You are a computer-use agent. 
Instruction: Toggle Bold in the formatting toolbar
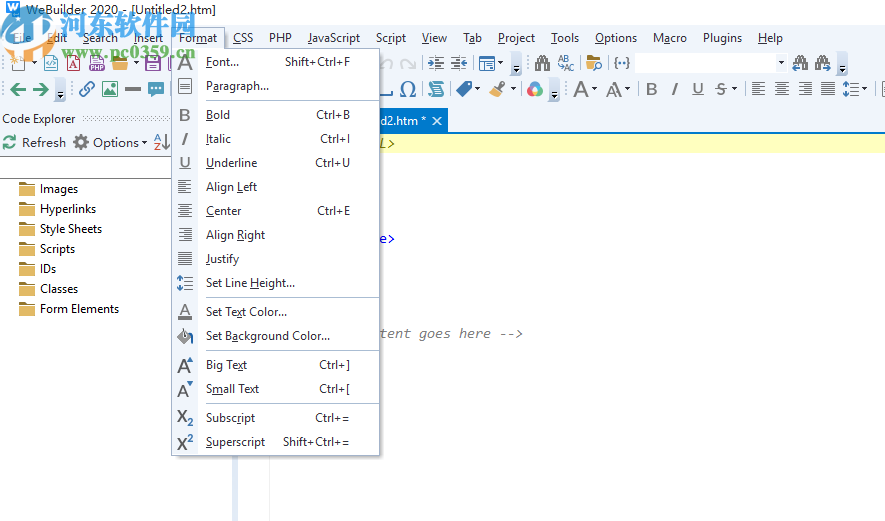point(652,89)
